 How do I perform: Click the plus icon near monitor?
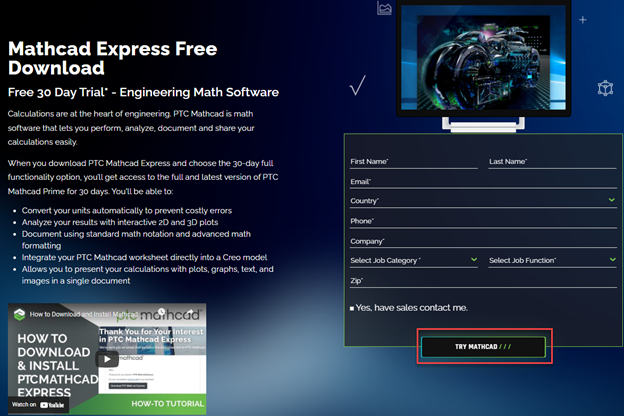[x=583, y=20]
